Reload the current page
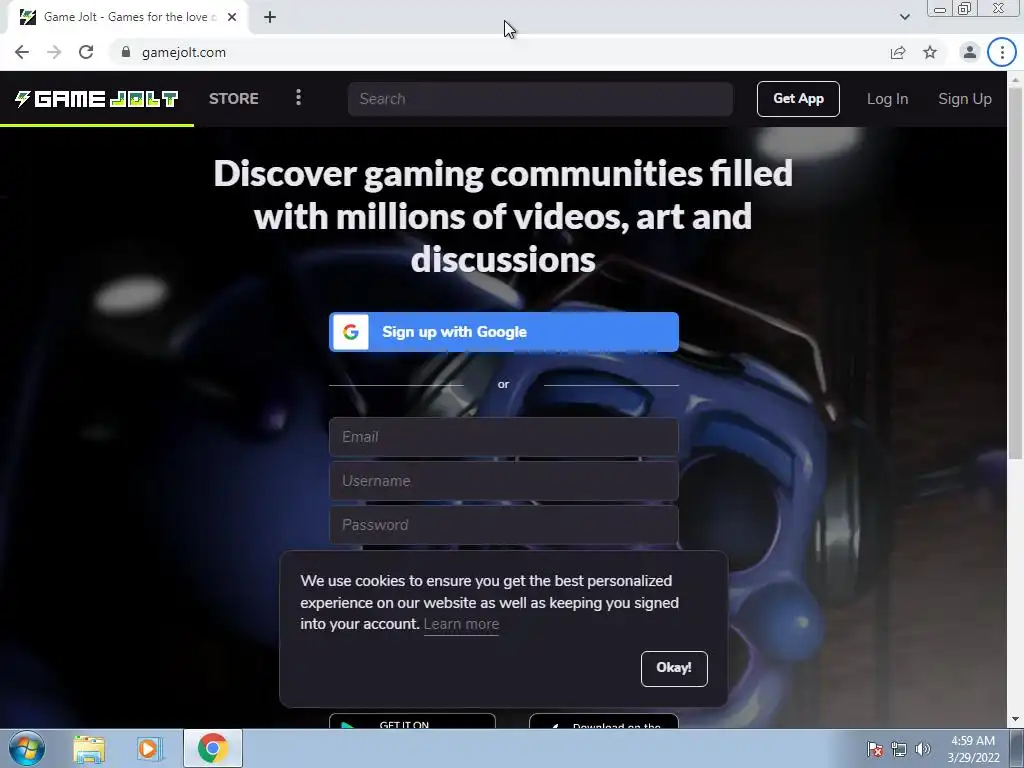The image size is (1024, 768). point(86,52)
